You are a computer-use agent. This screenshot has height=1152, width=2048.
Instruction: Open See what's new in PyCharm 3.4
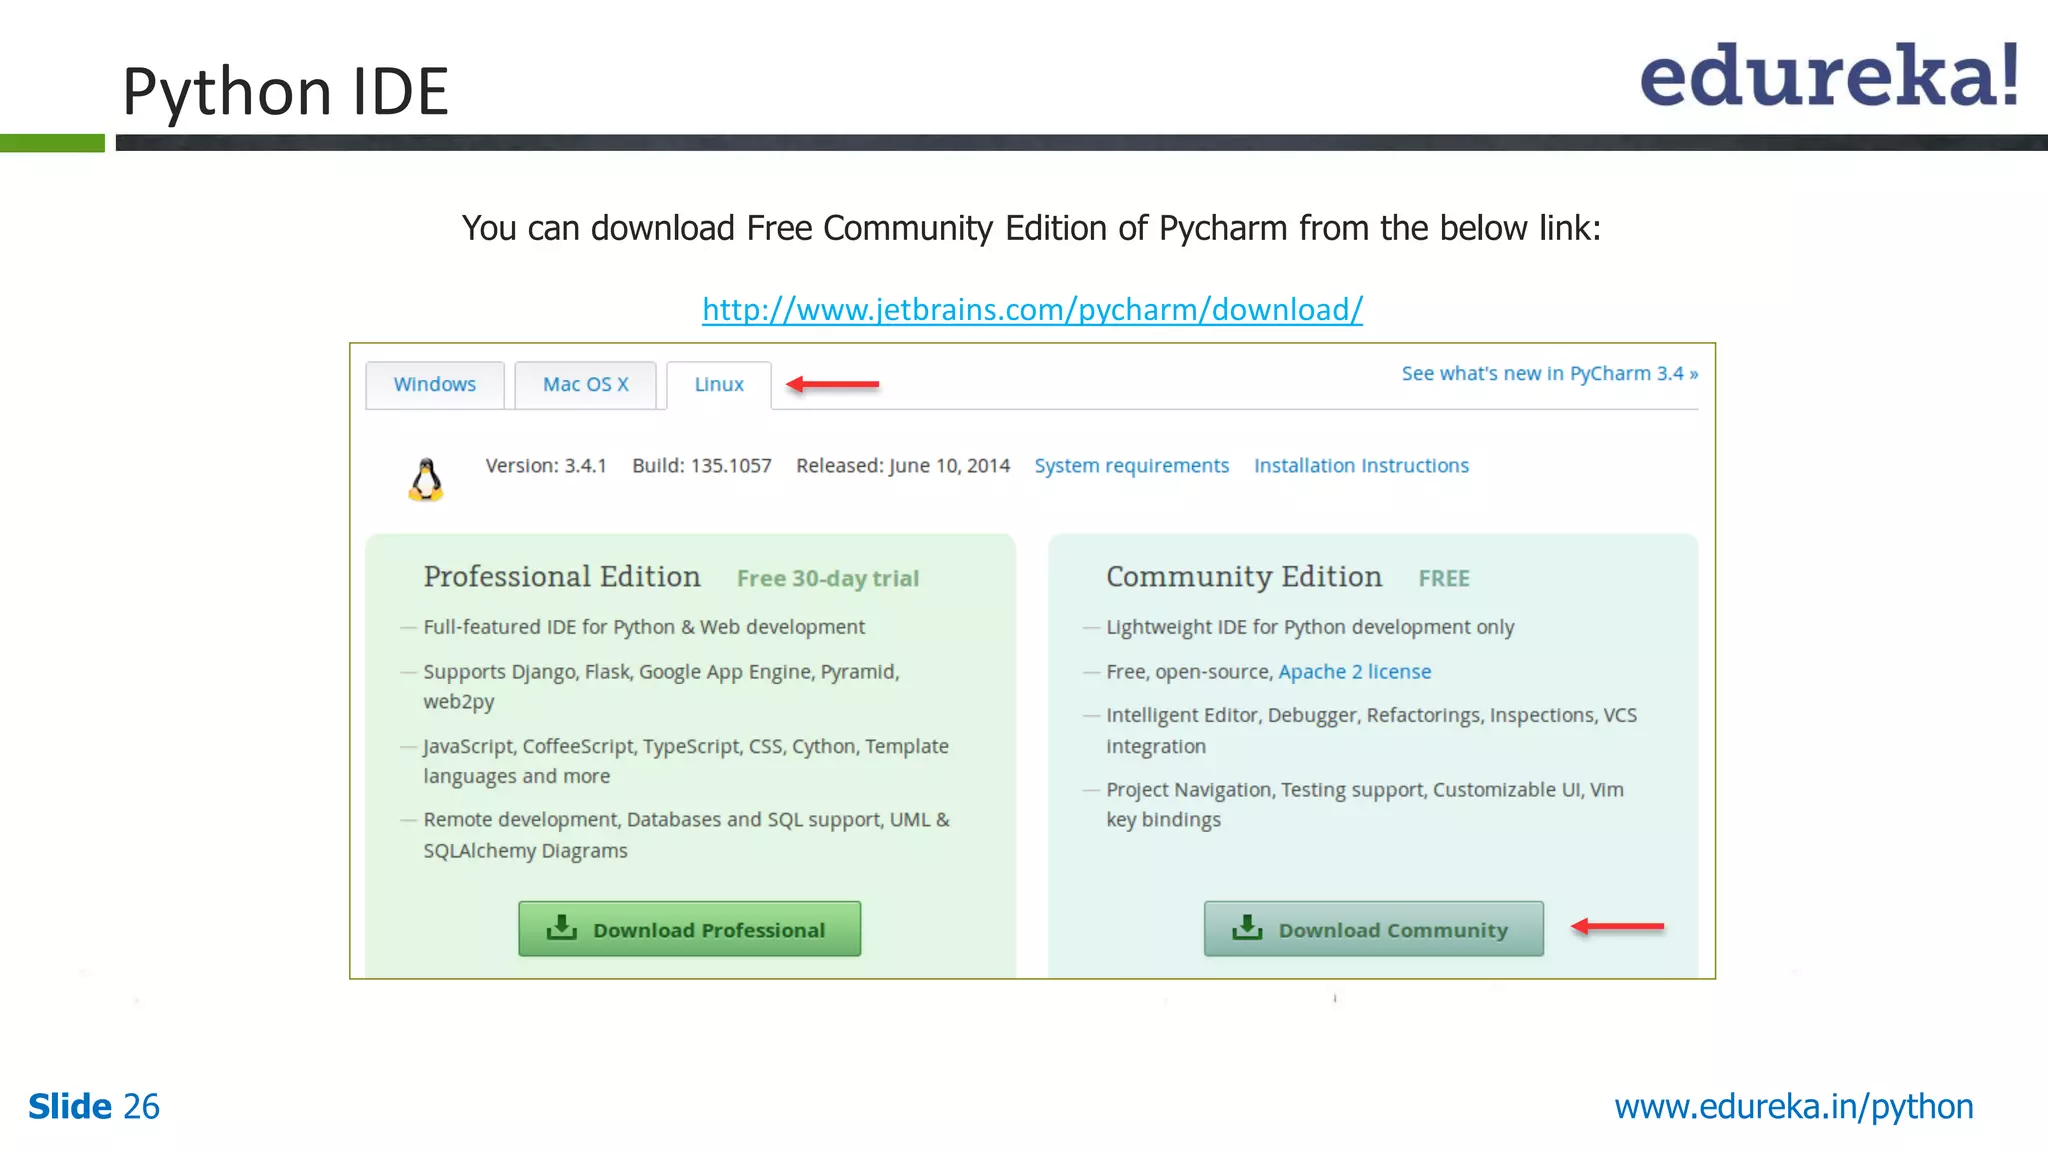[1550, 373]
